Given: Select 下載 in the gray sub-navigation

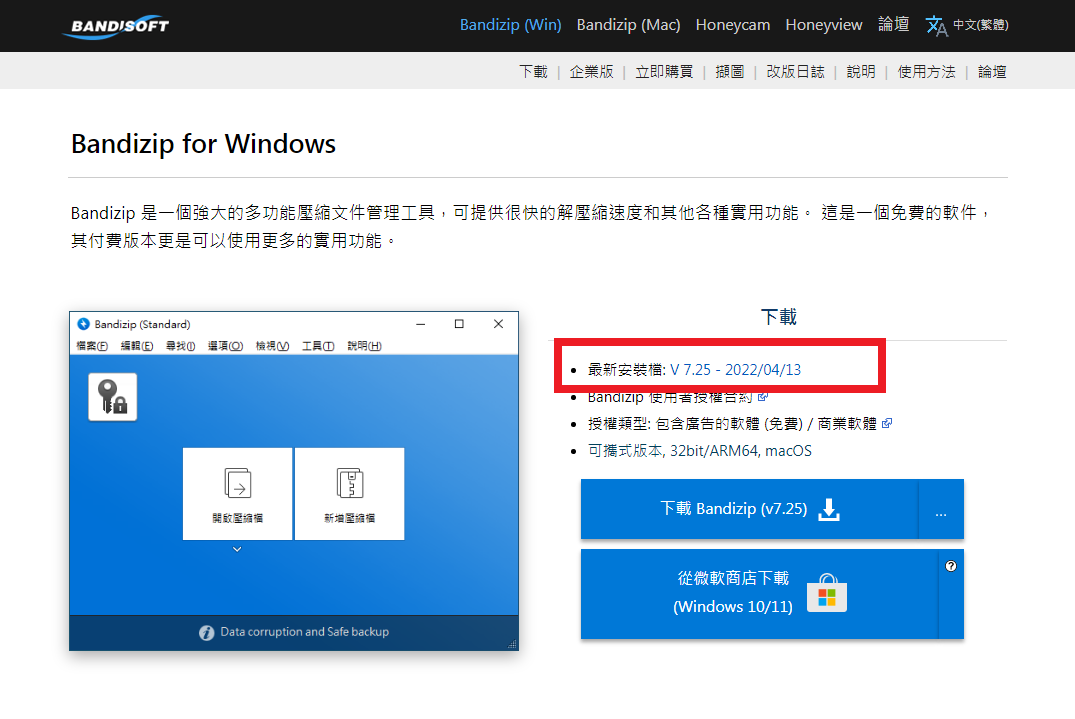Looking at the screenshot, I should coord(533,72).
